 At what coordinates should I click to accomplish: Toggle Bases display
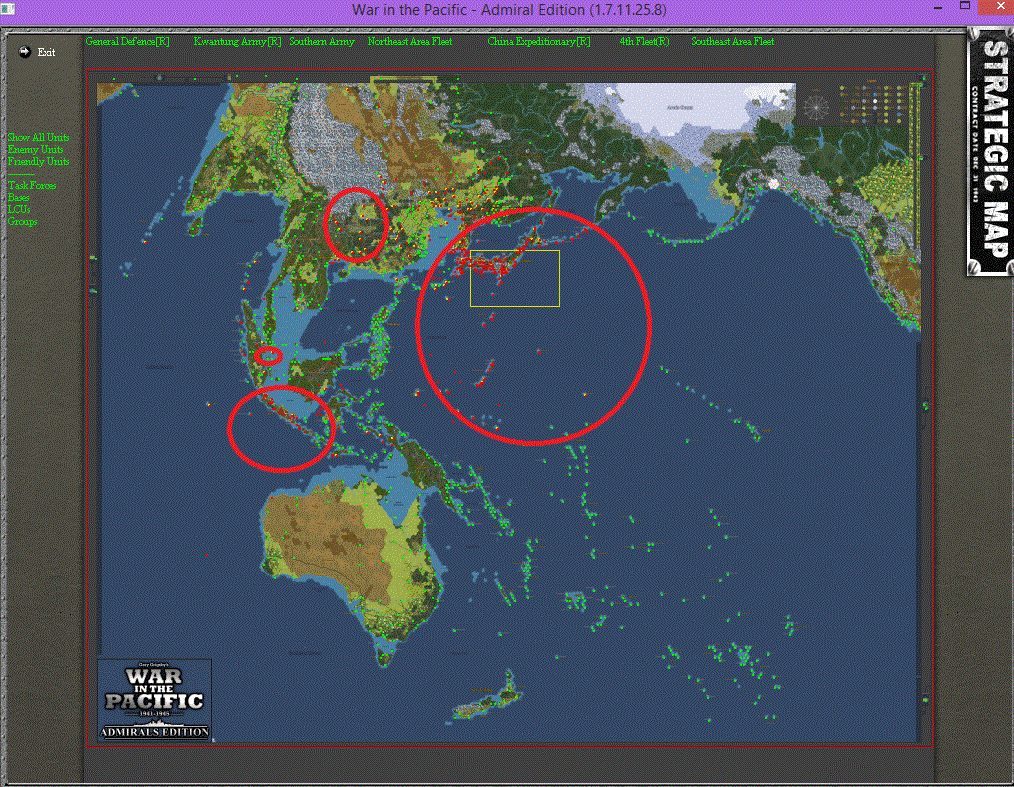click(x=18, y=197)
